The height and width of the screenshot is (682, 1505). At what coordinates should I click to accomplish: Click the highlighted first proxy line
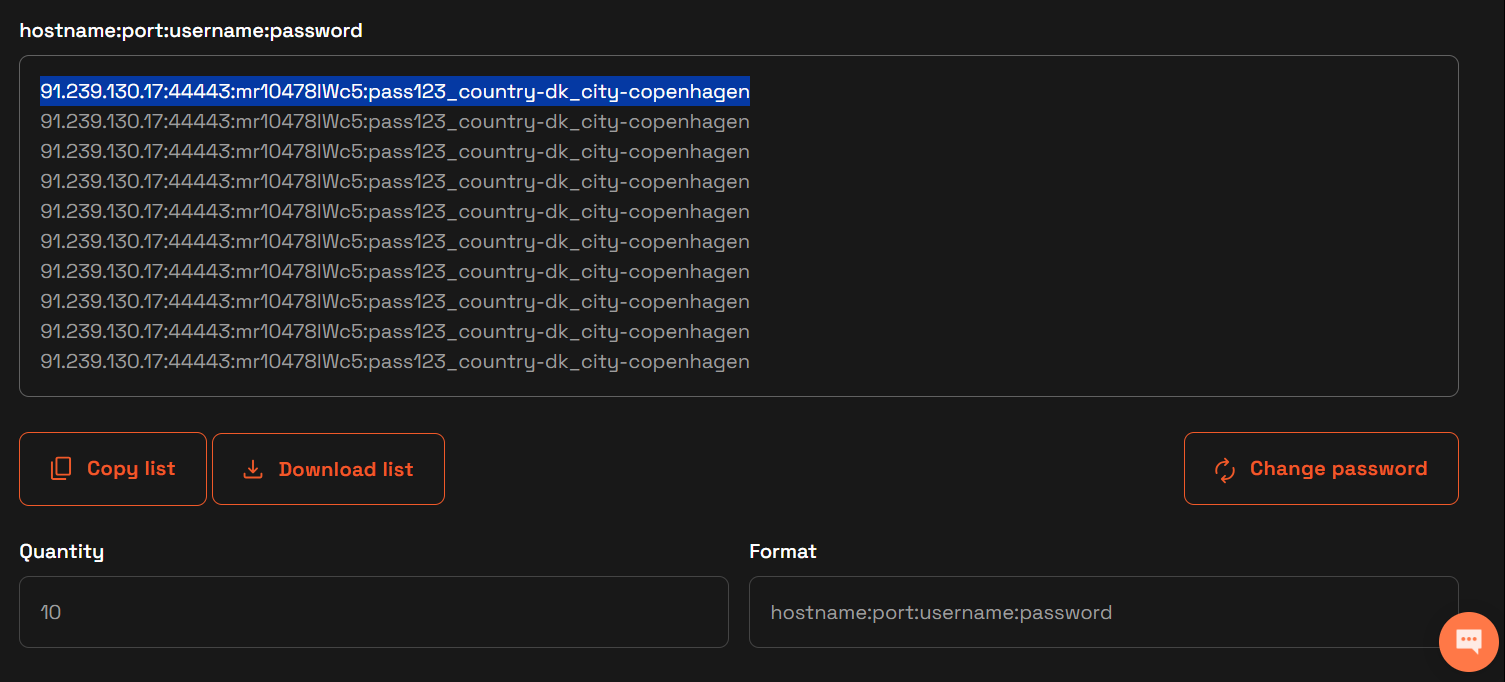[395, 92]
